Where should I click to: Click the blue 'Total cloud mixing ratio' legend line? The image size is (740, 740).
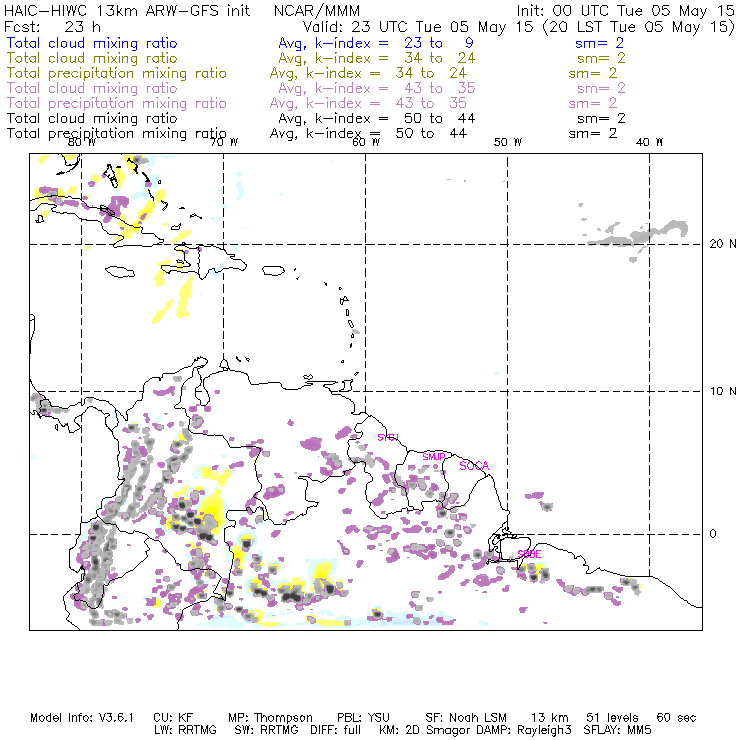(x=92, y=43)
